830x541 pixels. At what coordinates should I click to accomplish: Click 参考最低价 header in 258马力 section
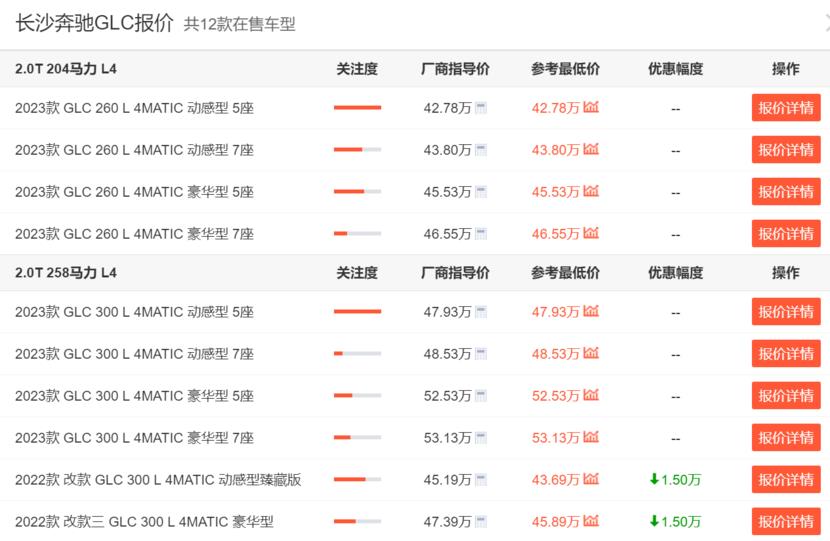pos(565,273)
